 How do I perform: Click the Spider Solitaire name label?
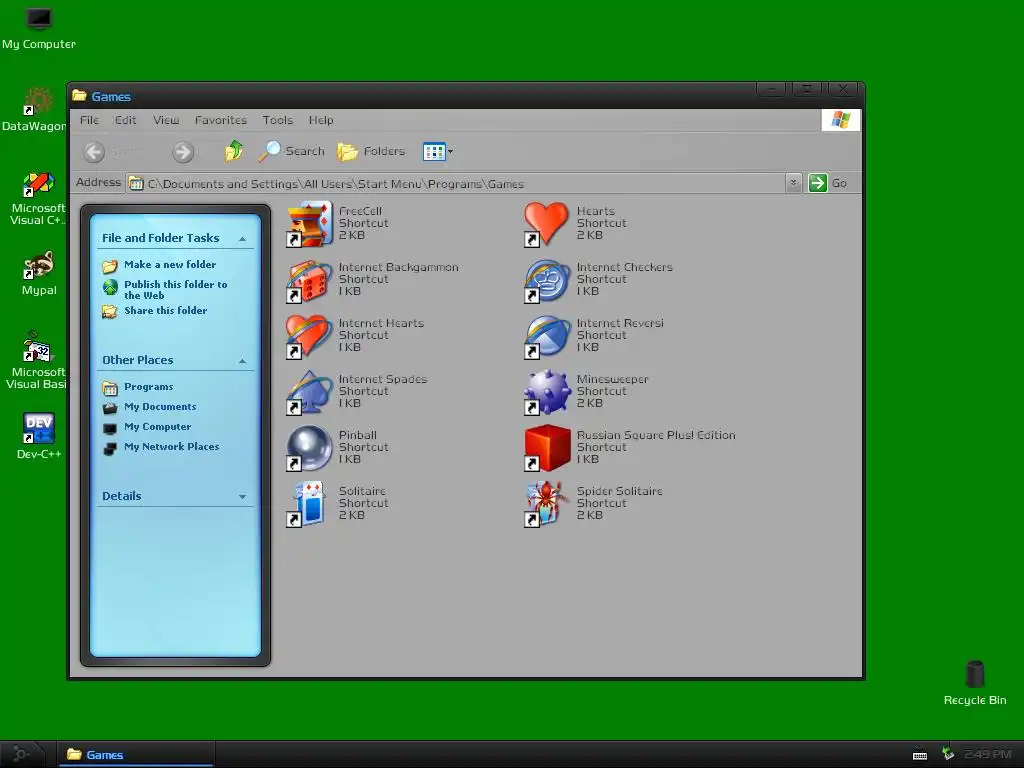click(619, 491)
